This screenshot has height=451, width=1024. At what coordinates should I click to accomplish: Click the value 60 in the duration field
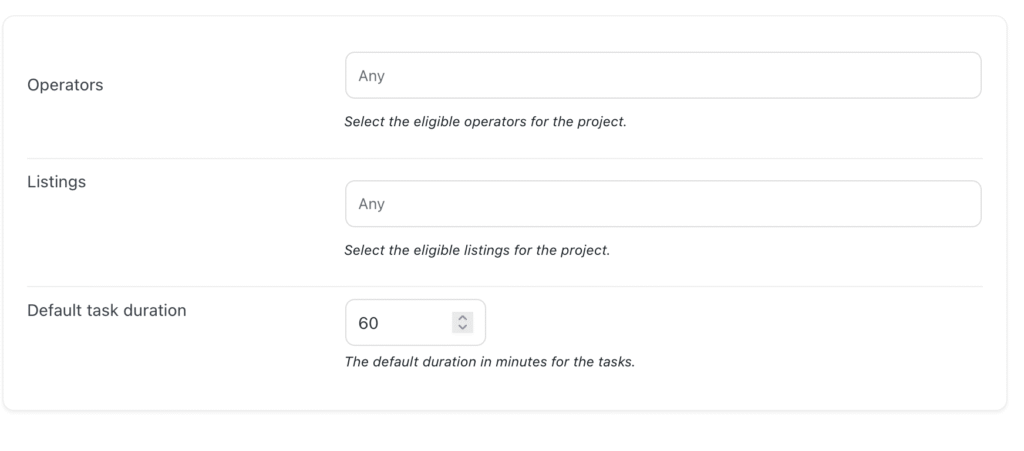point(368,323)
